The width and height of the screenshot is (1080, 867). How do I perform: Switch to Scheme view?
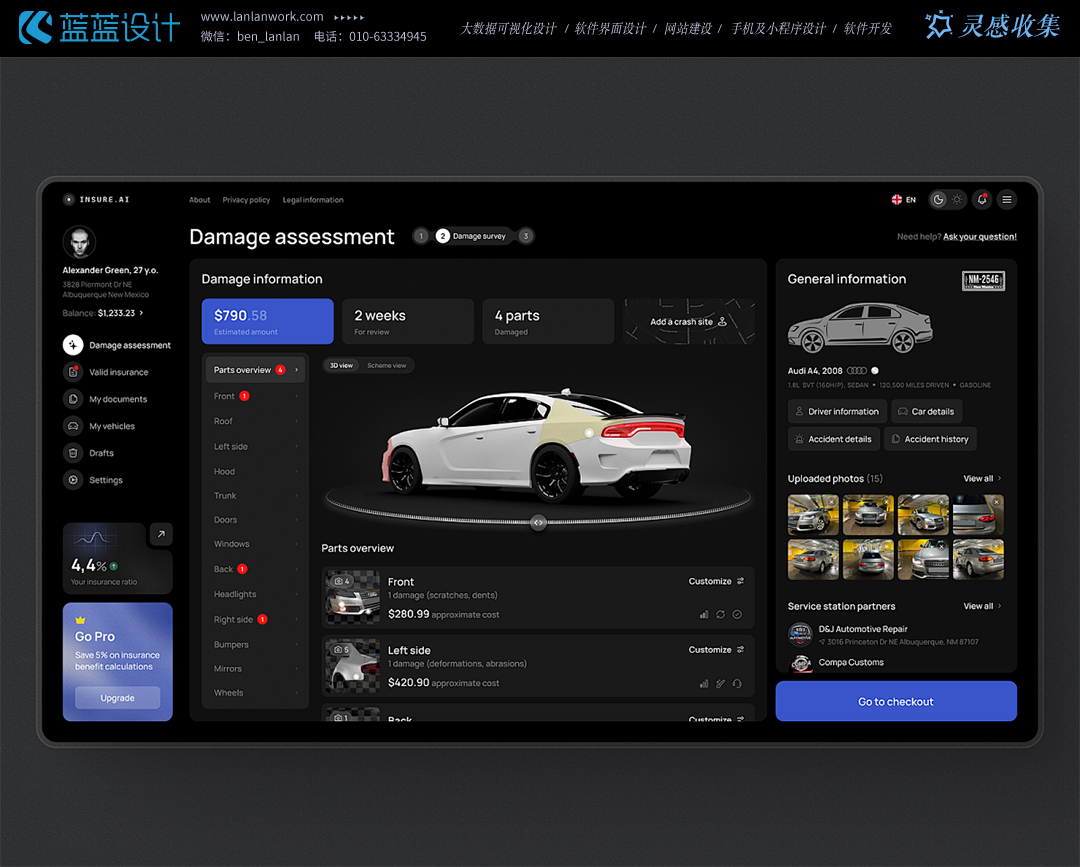tap(387, 366)
